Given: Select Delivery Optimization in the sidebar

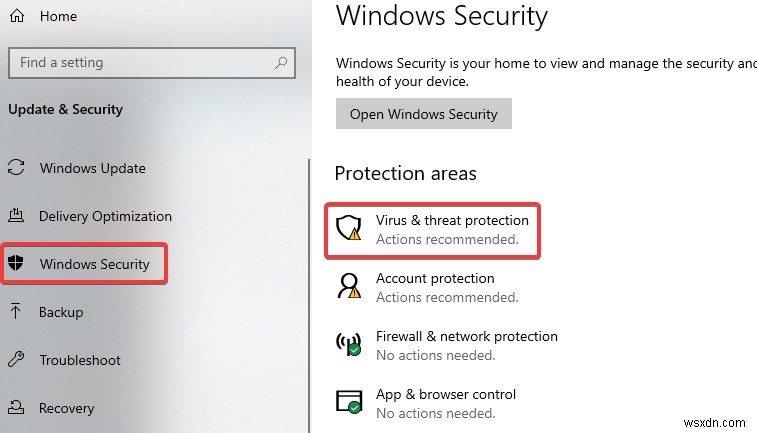Looking at the screenshot, I should pos(105,216).
